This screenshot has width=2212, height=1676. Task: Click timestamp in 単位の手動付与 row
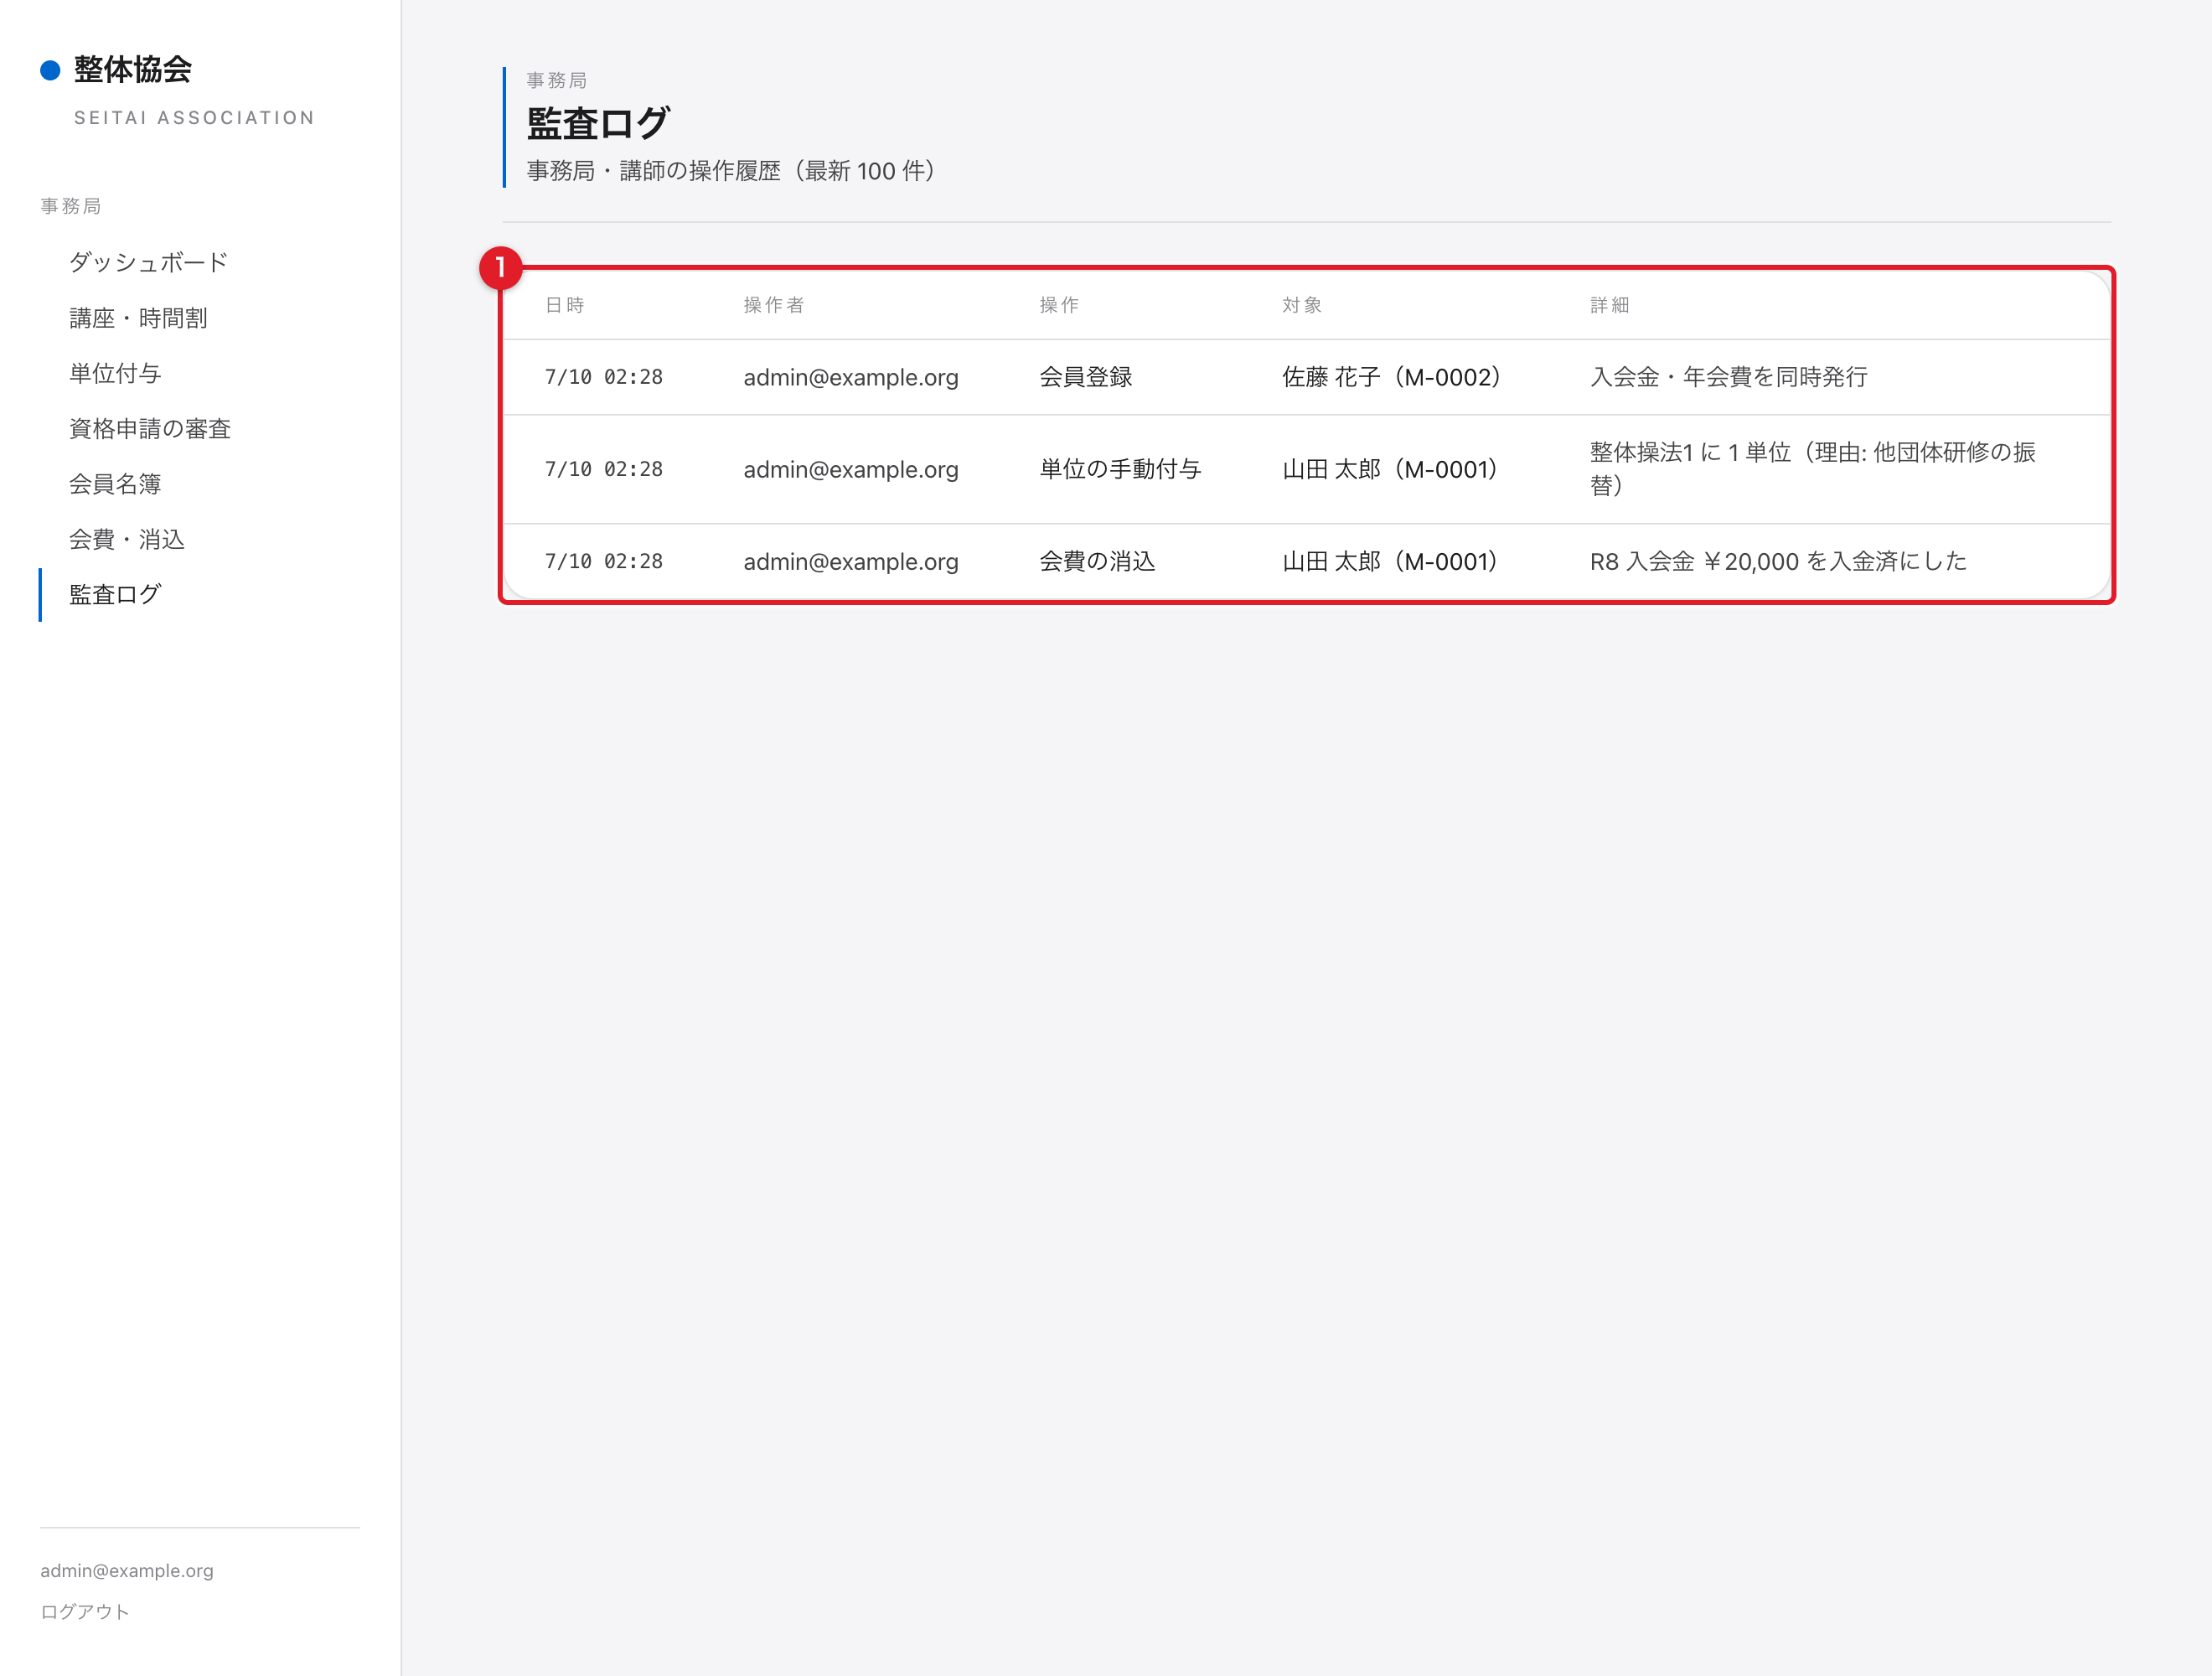pos(604,469)
